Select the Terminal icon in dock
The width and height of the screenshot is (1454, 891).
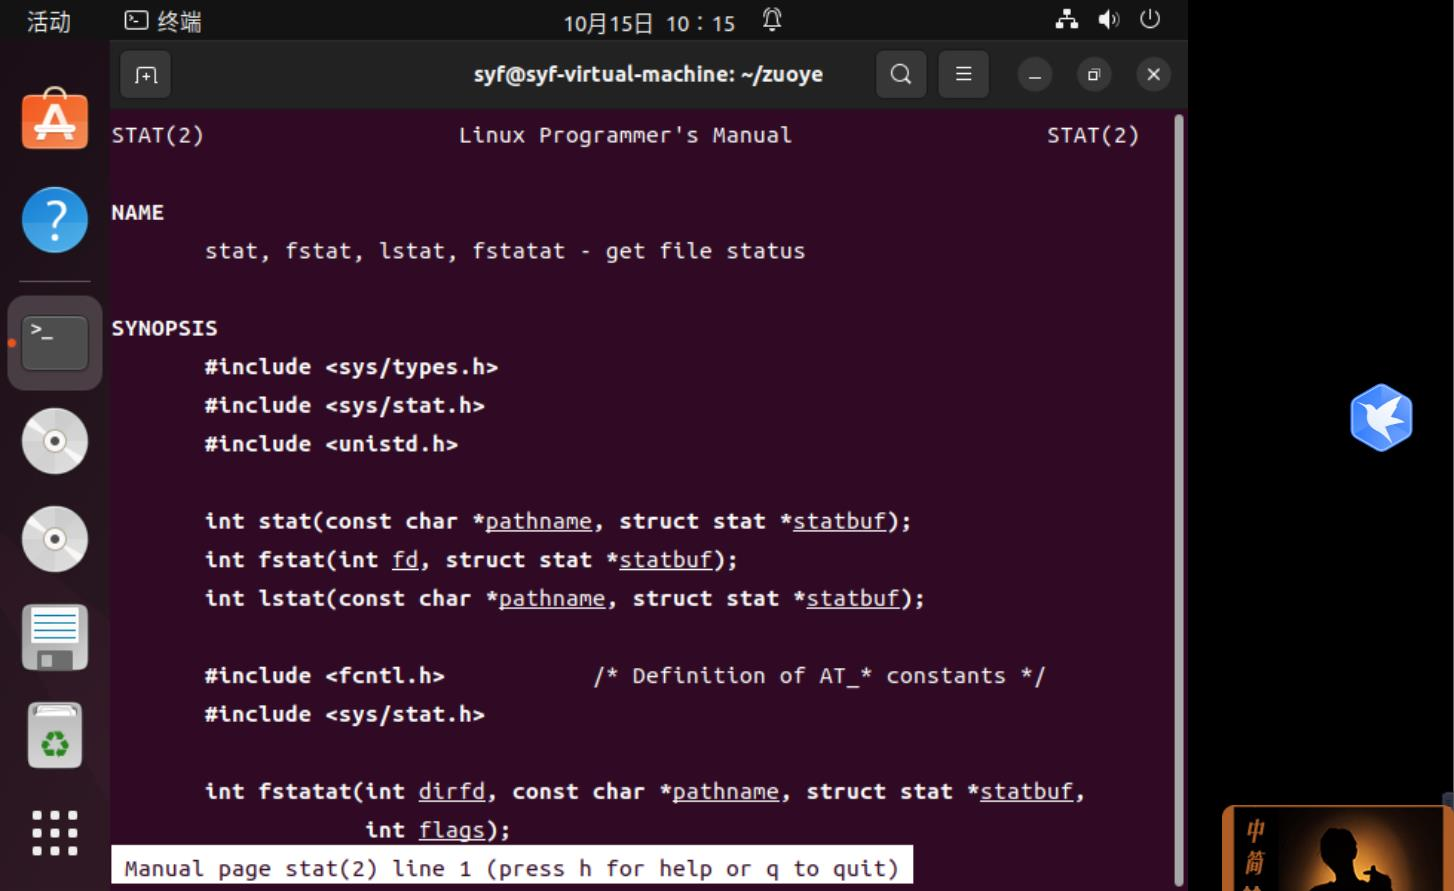55,343
